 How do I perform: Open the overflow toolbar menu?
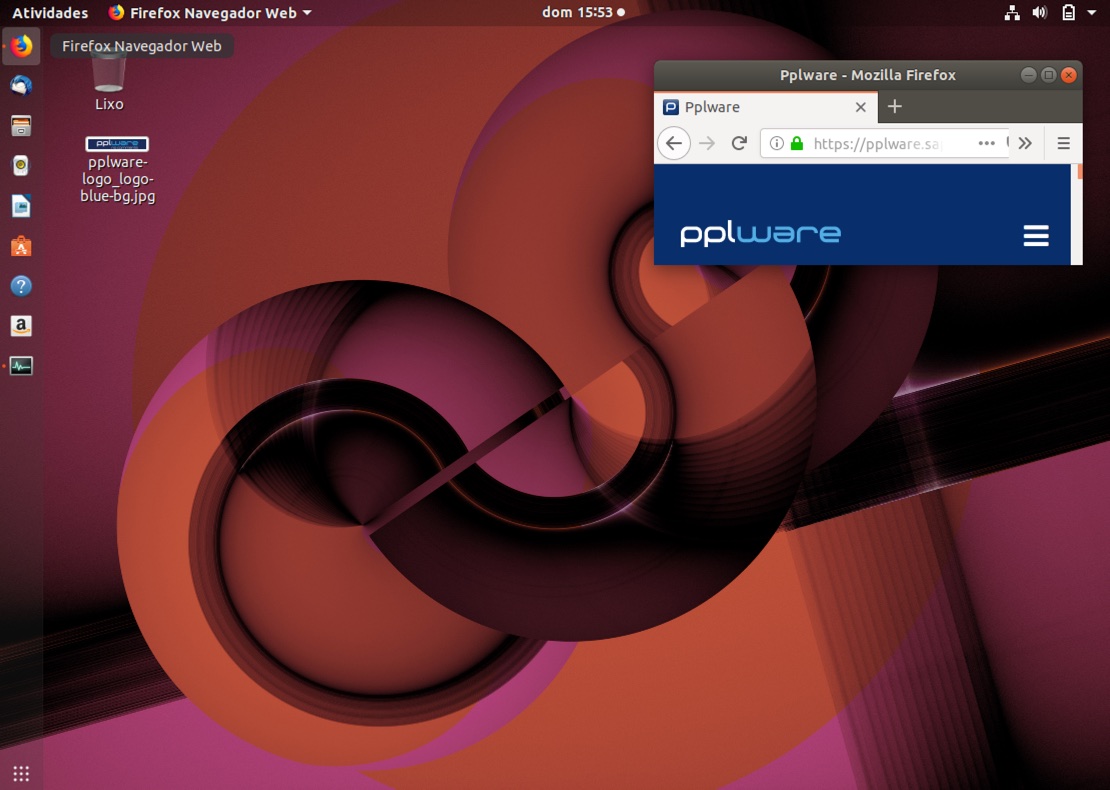(x=1024, y=143)
